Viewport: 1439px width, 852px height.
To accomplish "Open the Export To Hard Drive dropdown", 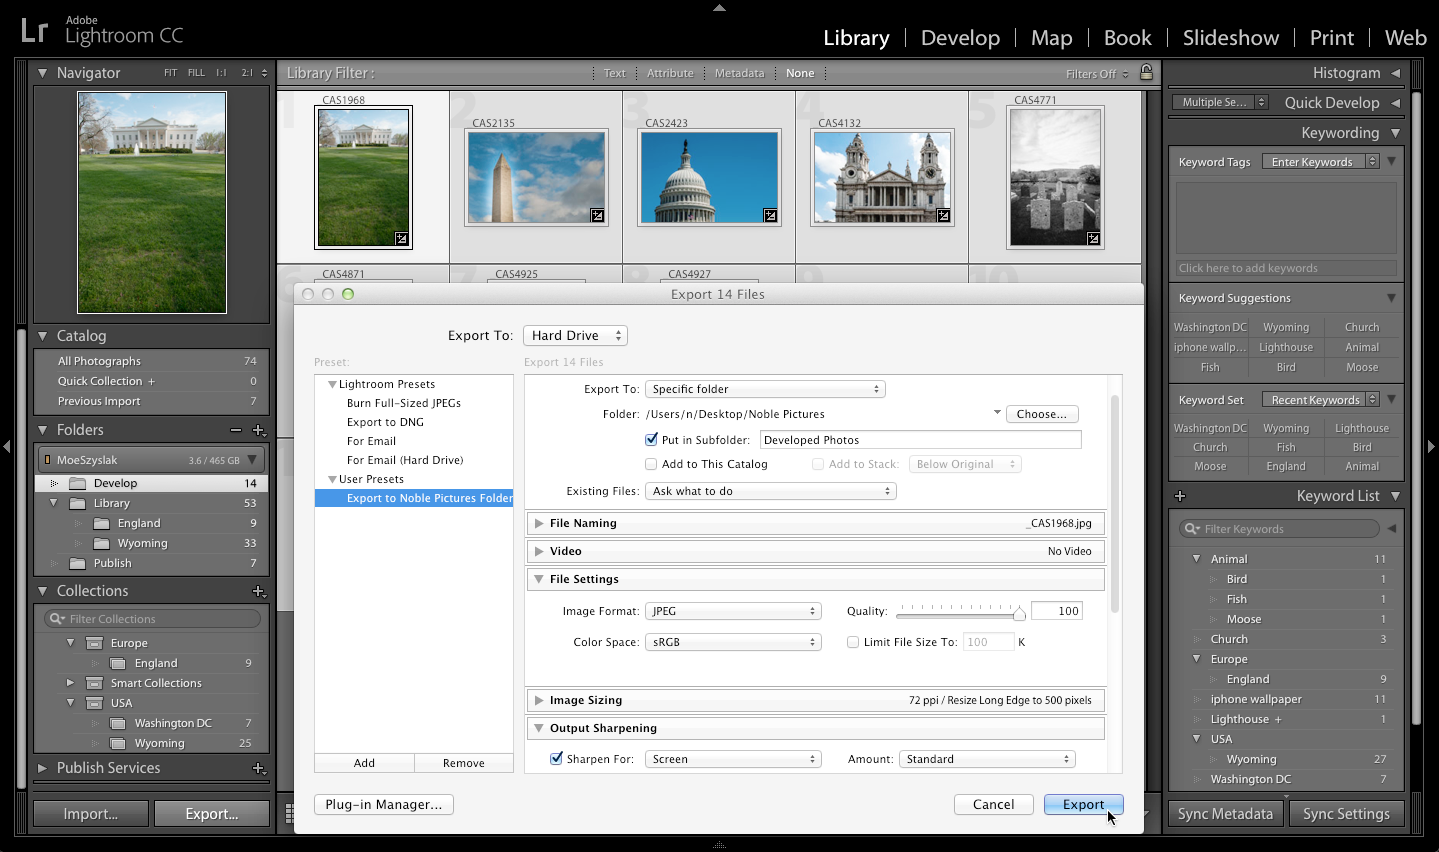I will pyautogui.click(x=574, y=335).
